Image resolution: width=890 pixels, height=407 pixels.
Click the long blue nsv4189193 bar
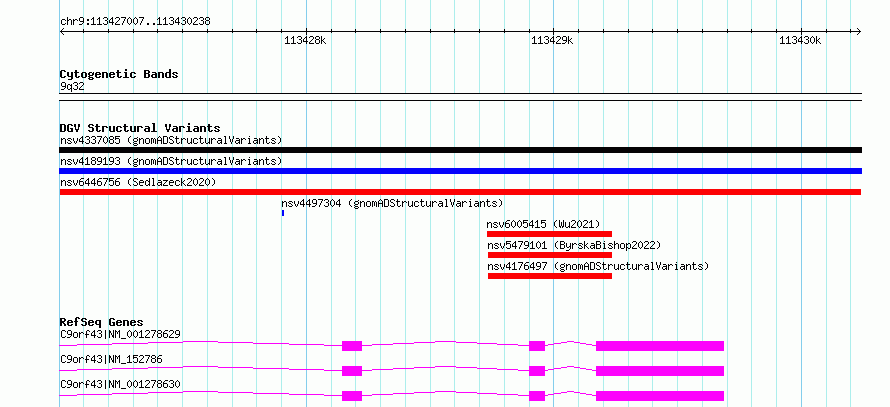click(460, 171)
